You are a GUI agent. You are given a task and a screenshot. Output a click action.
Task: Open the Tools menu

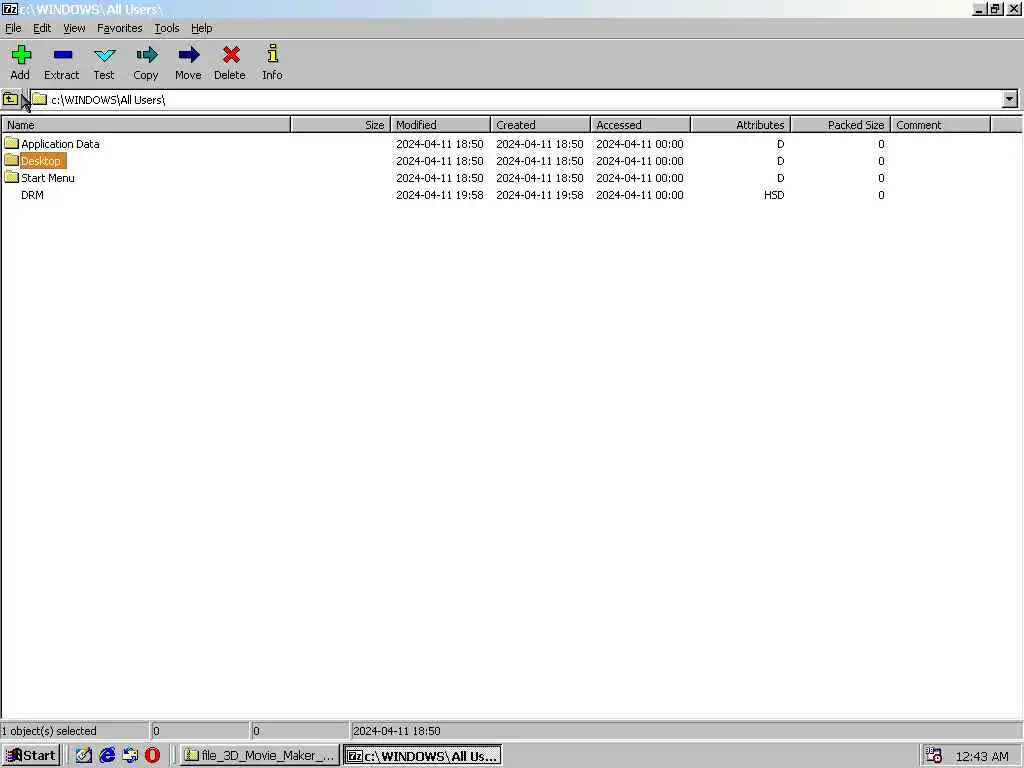[x=167, y=28]
